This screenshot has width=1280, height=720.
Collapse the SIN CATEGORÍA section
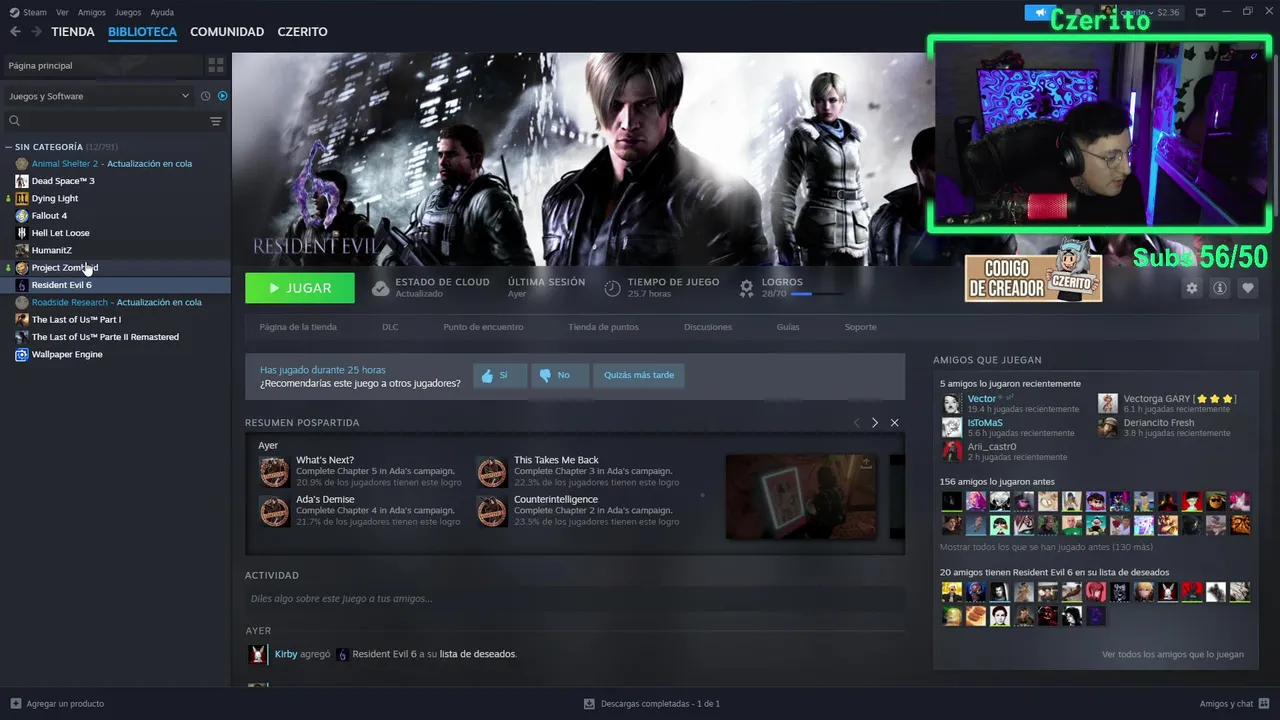[9, 147]
